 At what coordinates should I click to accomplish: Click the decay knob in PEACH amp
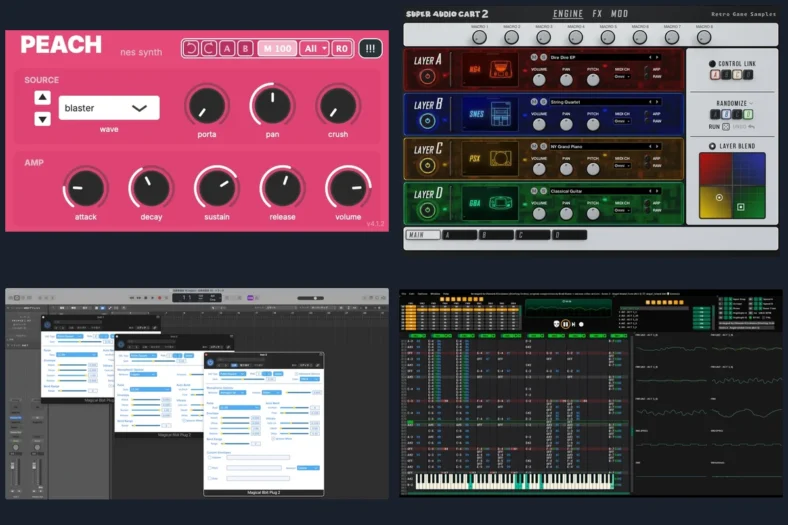point(151,188)
